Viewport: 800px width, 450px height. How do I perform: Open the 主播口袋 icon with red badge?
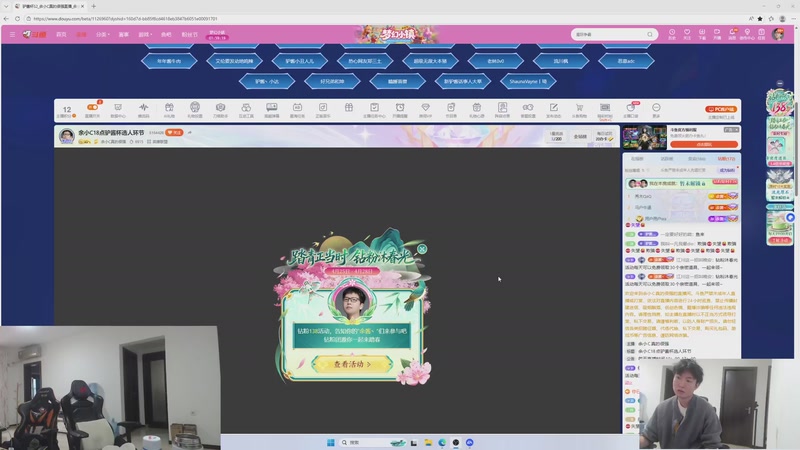631,109
